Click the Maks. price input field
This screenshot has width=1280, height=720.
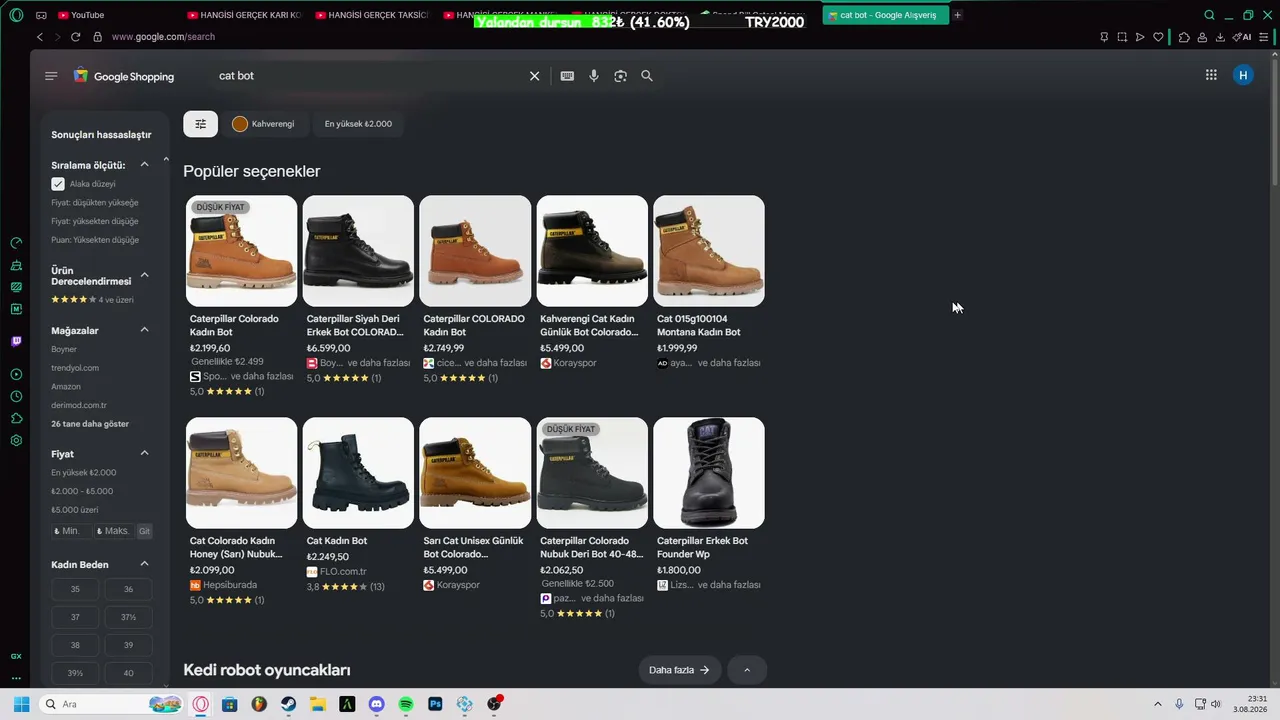tap(113, 531)
